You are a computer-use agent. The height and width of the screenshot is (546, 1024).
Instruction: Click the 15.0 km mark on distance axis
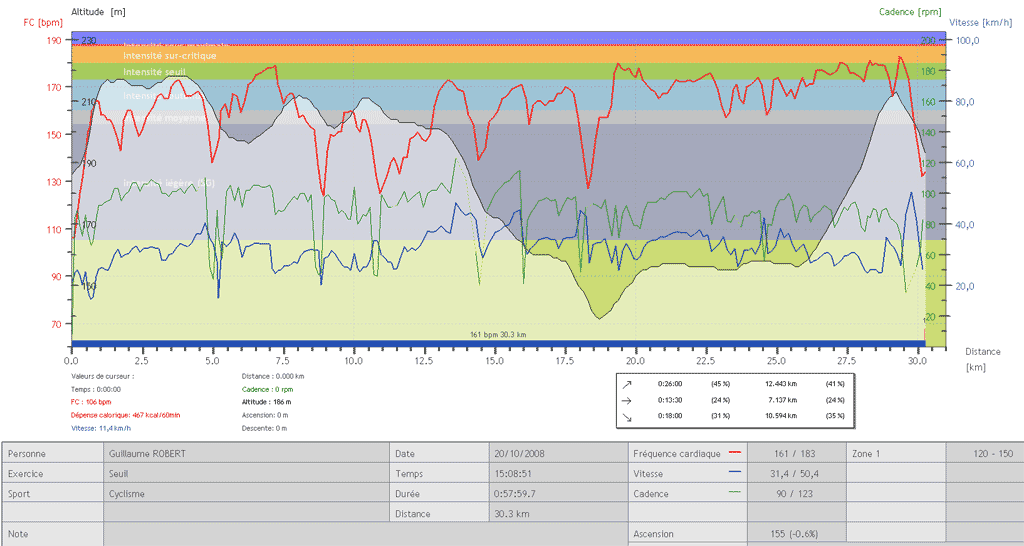point(494,360)
